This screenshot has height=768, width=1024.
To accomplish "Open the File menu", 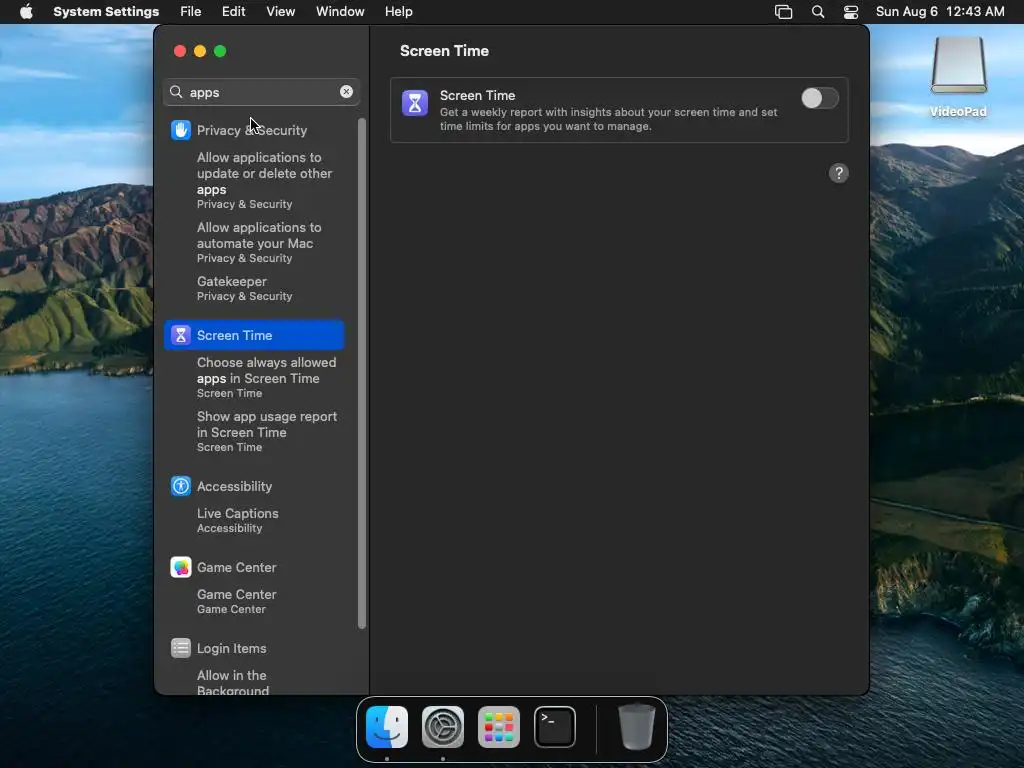I will click(191, 12).
